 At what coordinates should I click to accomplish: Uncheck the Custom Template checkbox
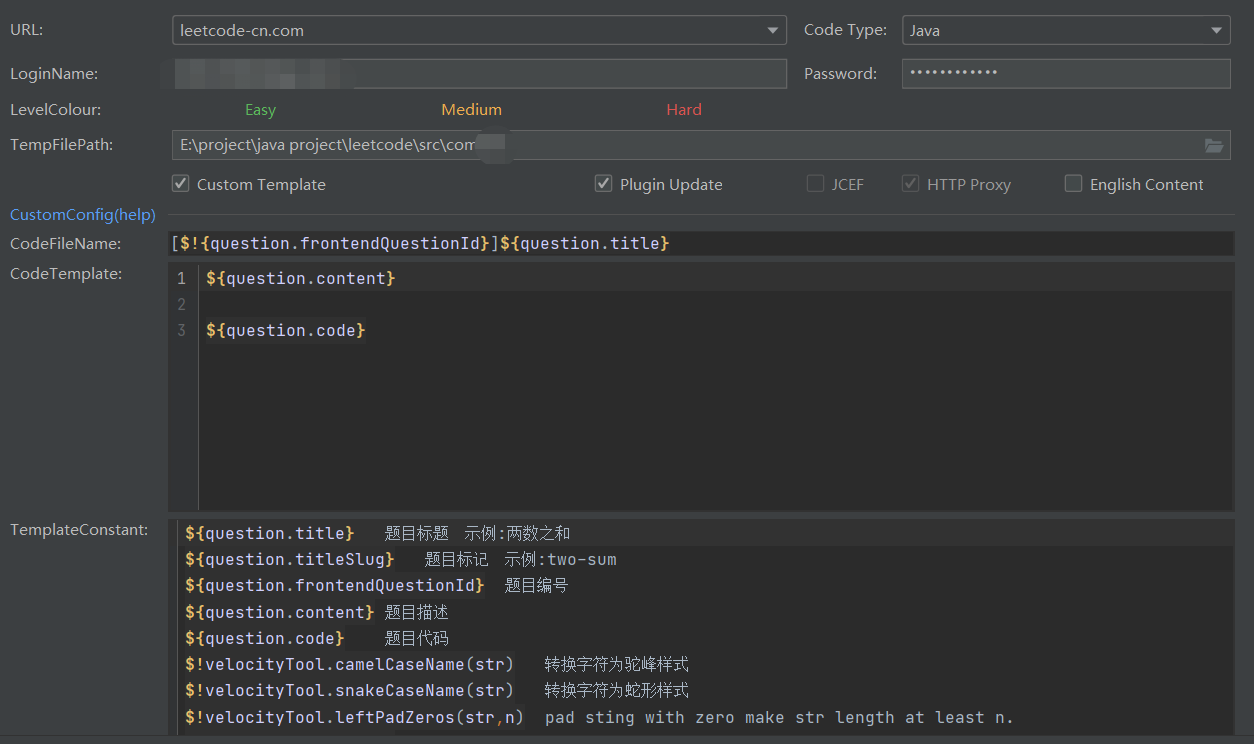tap(181, 184)
